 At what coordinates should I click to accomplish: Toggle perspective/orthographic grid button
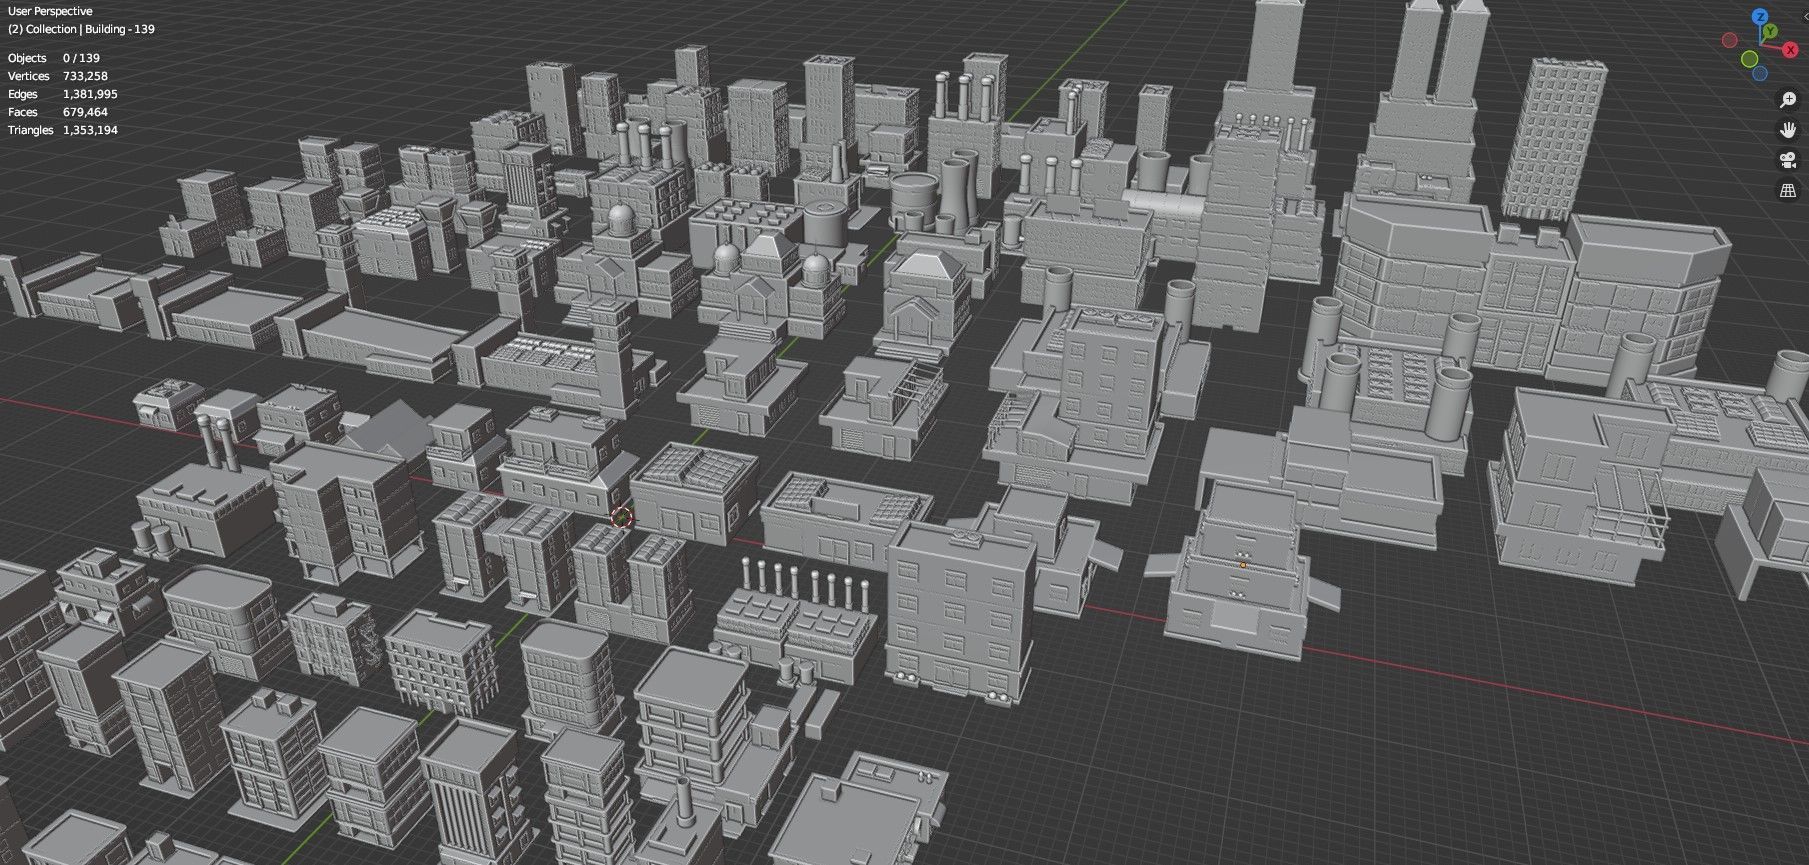[1788, 190]
